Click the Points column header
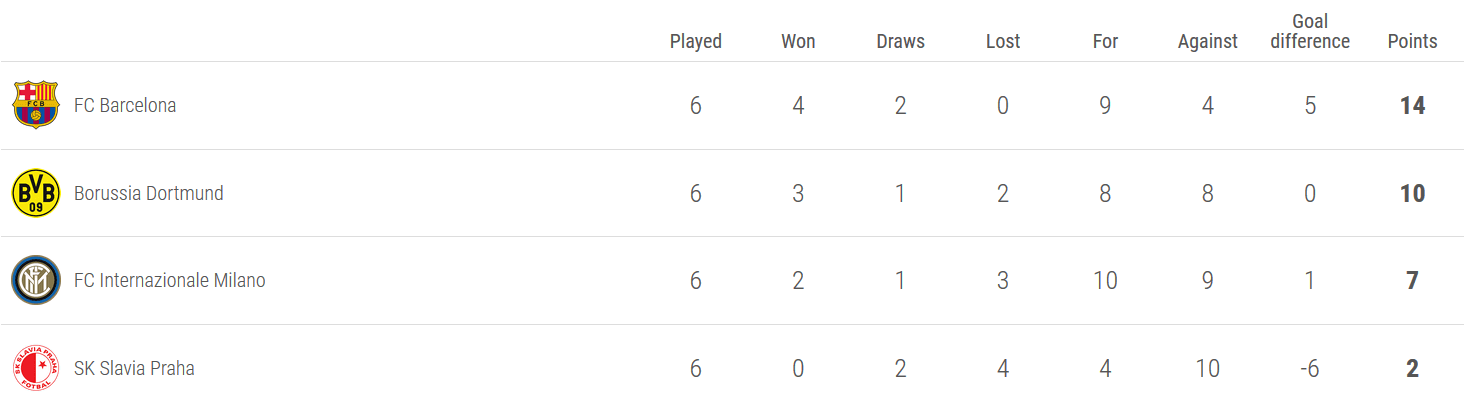The image size is (1475, 417). tap(1412, 41)
